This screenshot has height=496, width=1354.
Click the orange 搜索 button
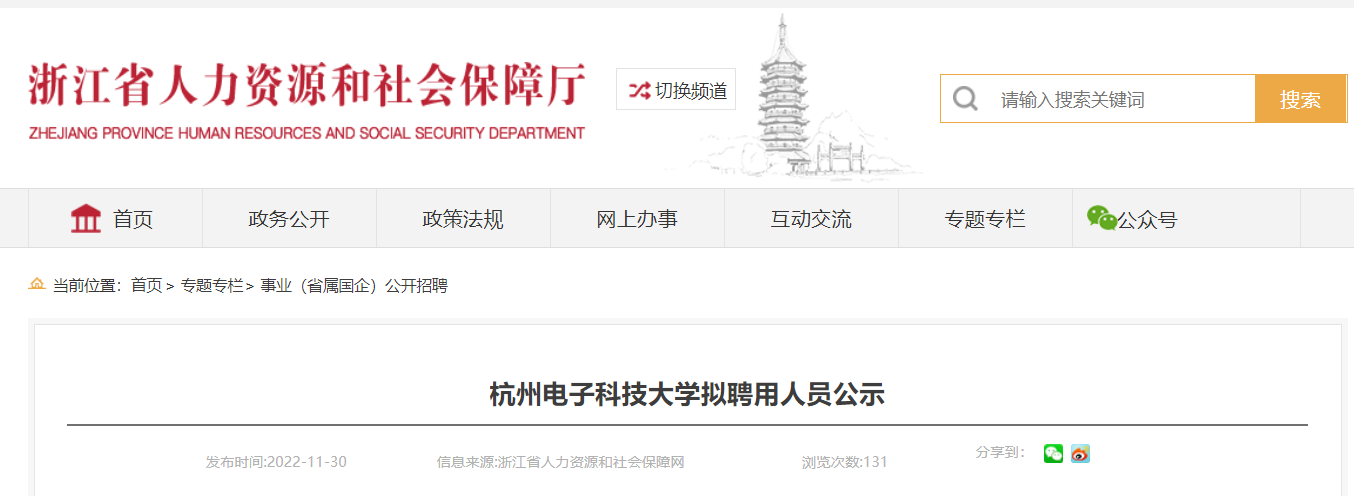[1300, 99]
